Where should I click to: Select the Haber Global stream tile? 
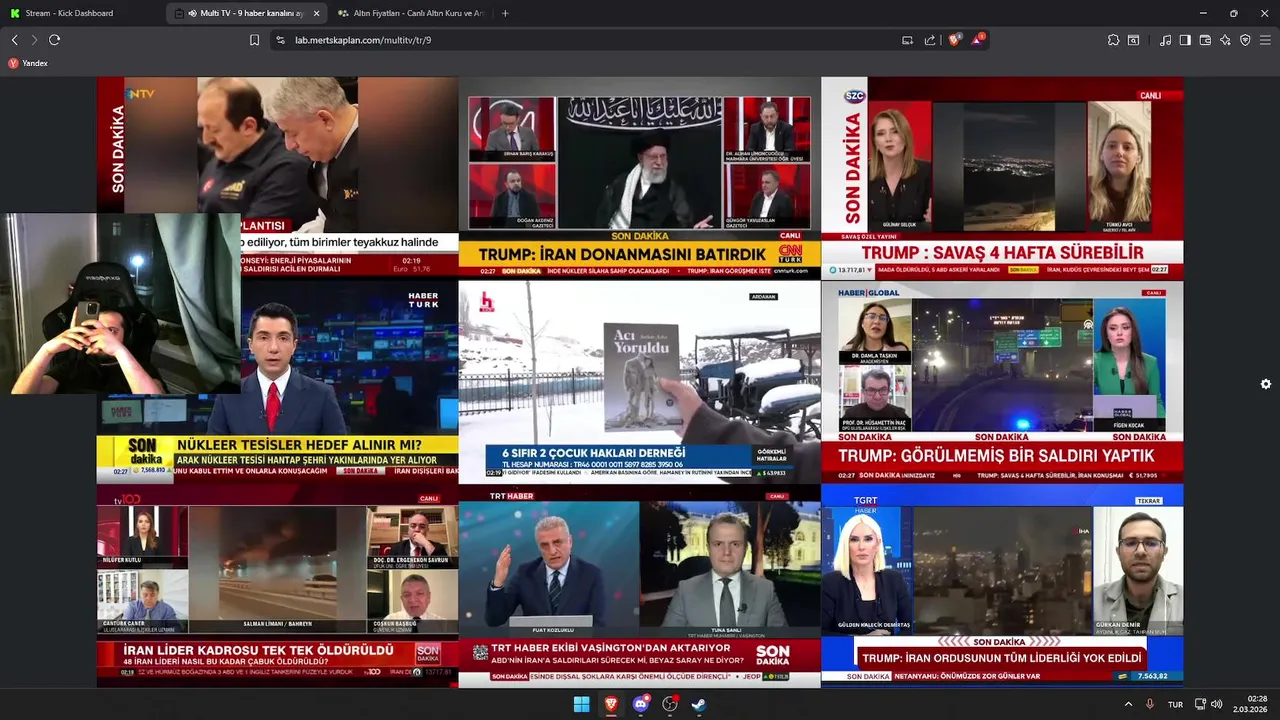pyautogui.click(x=1002, y=382)
